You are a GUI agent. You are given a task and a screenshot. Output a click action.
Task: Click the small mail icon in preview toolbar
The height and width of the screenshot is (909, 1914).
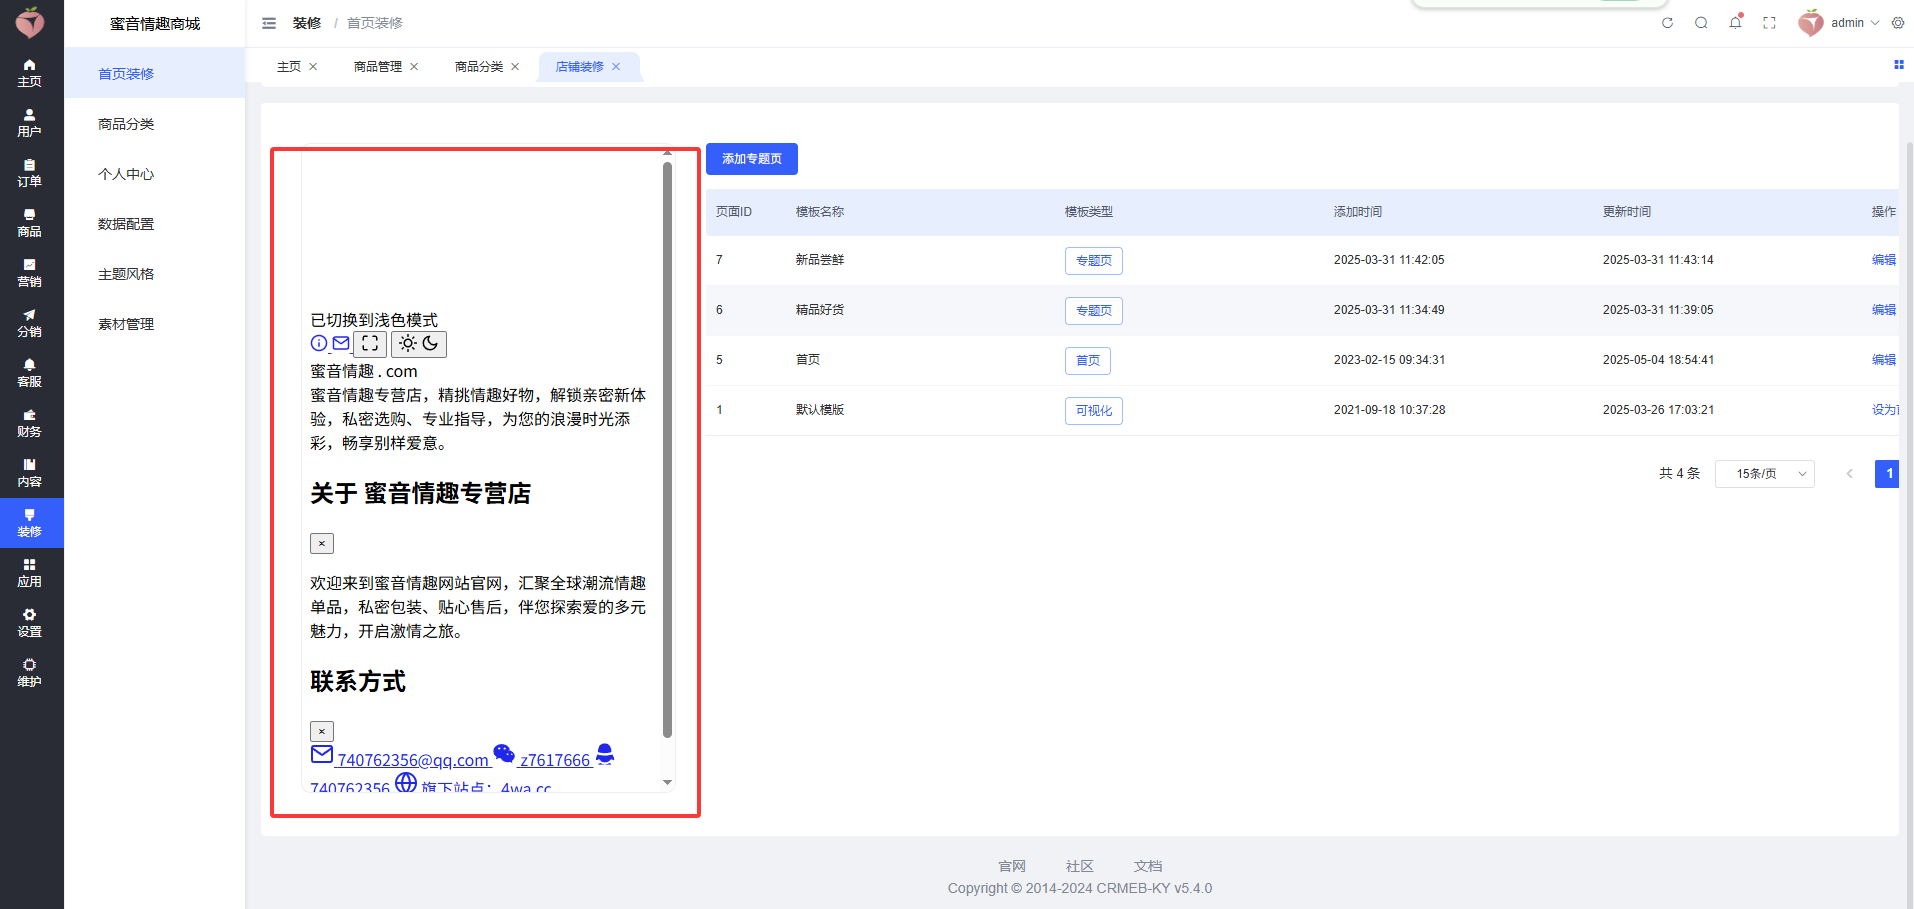[x=341, y=343]
